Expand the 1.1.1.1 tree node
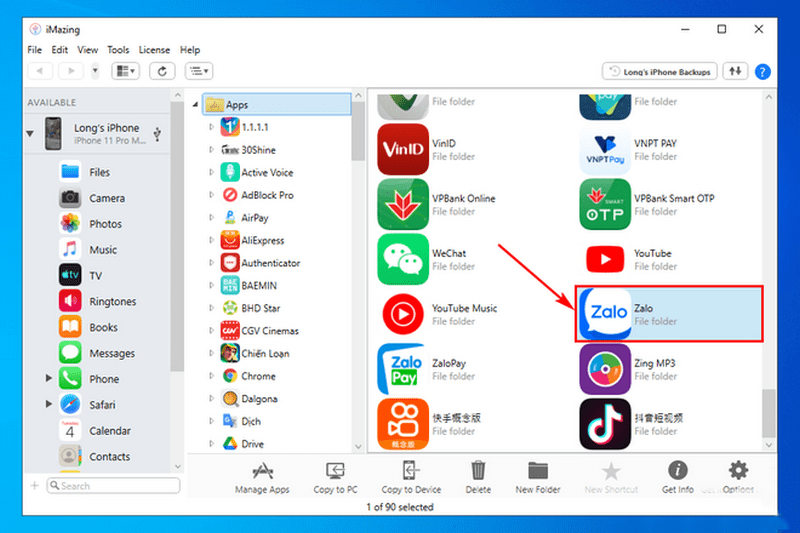The image size is (800, 533). pos(212,126)
